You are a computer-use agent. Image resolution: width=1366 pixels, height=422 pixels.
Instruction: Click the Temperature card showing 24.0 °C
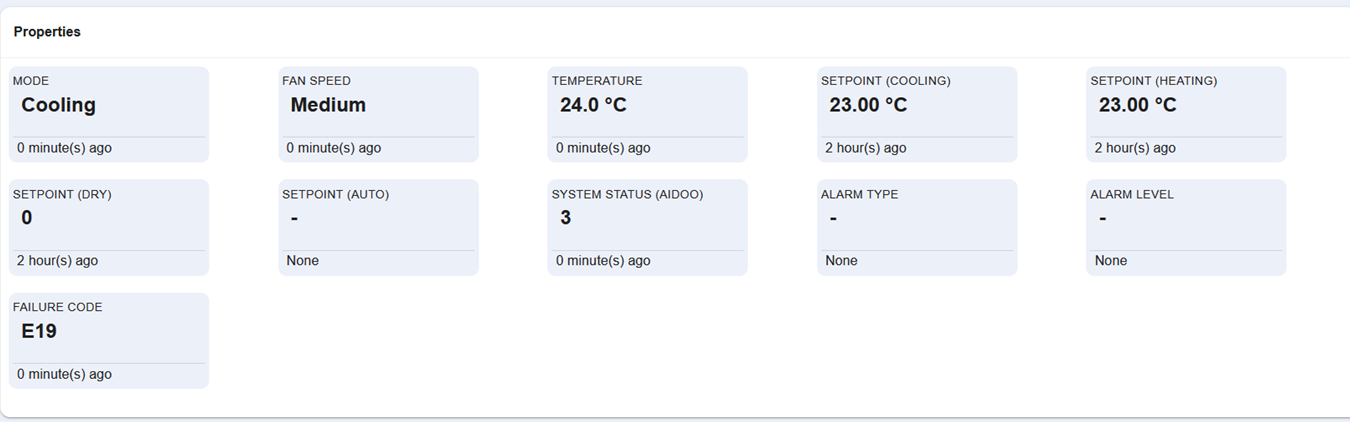647,114
